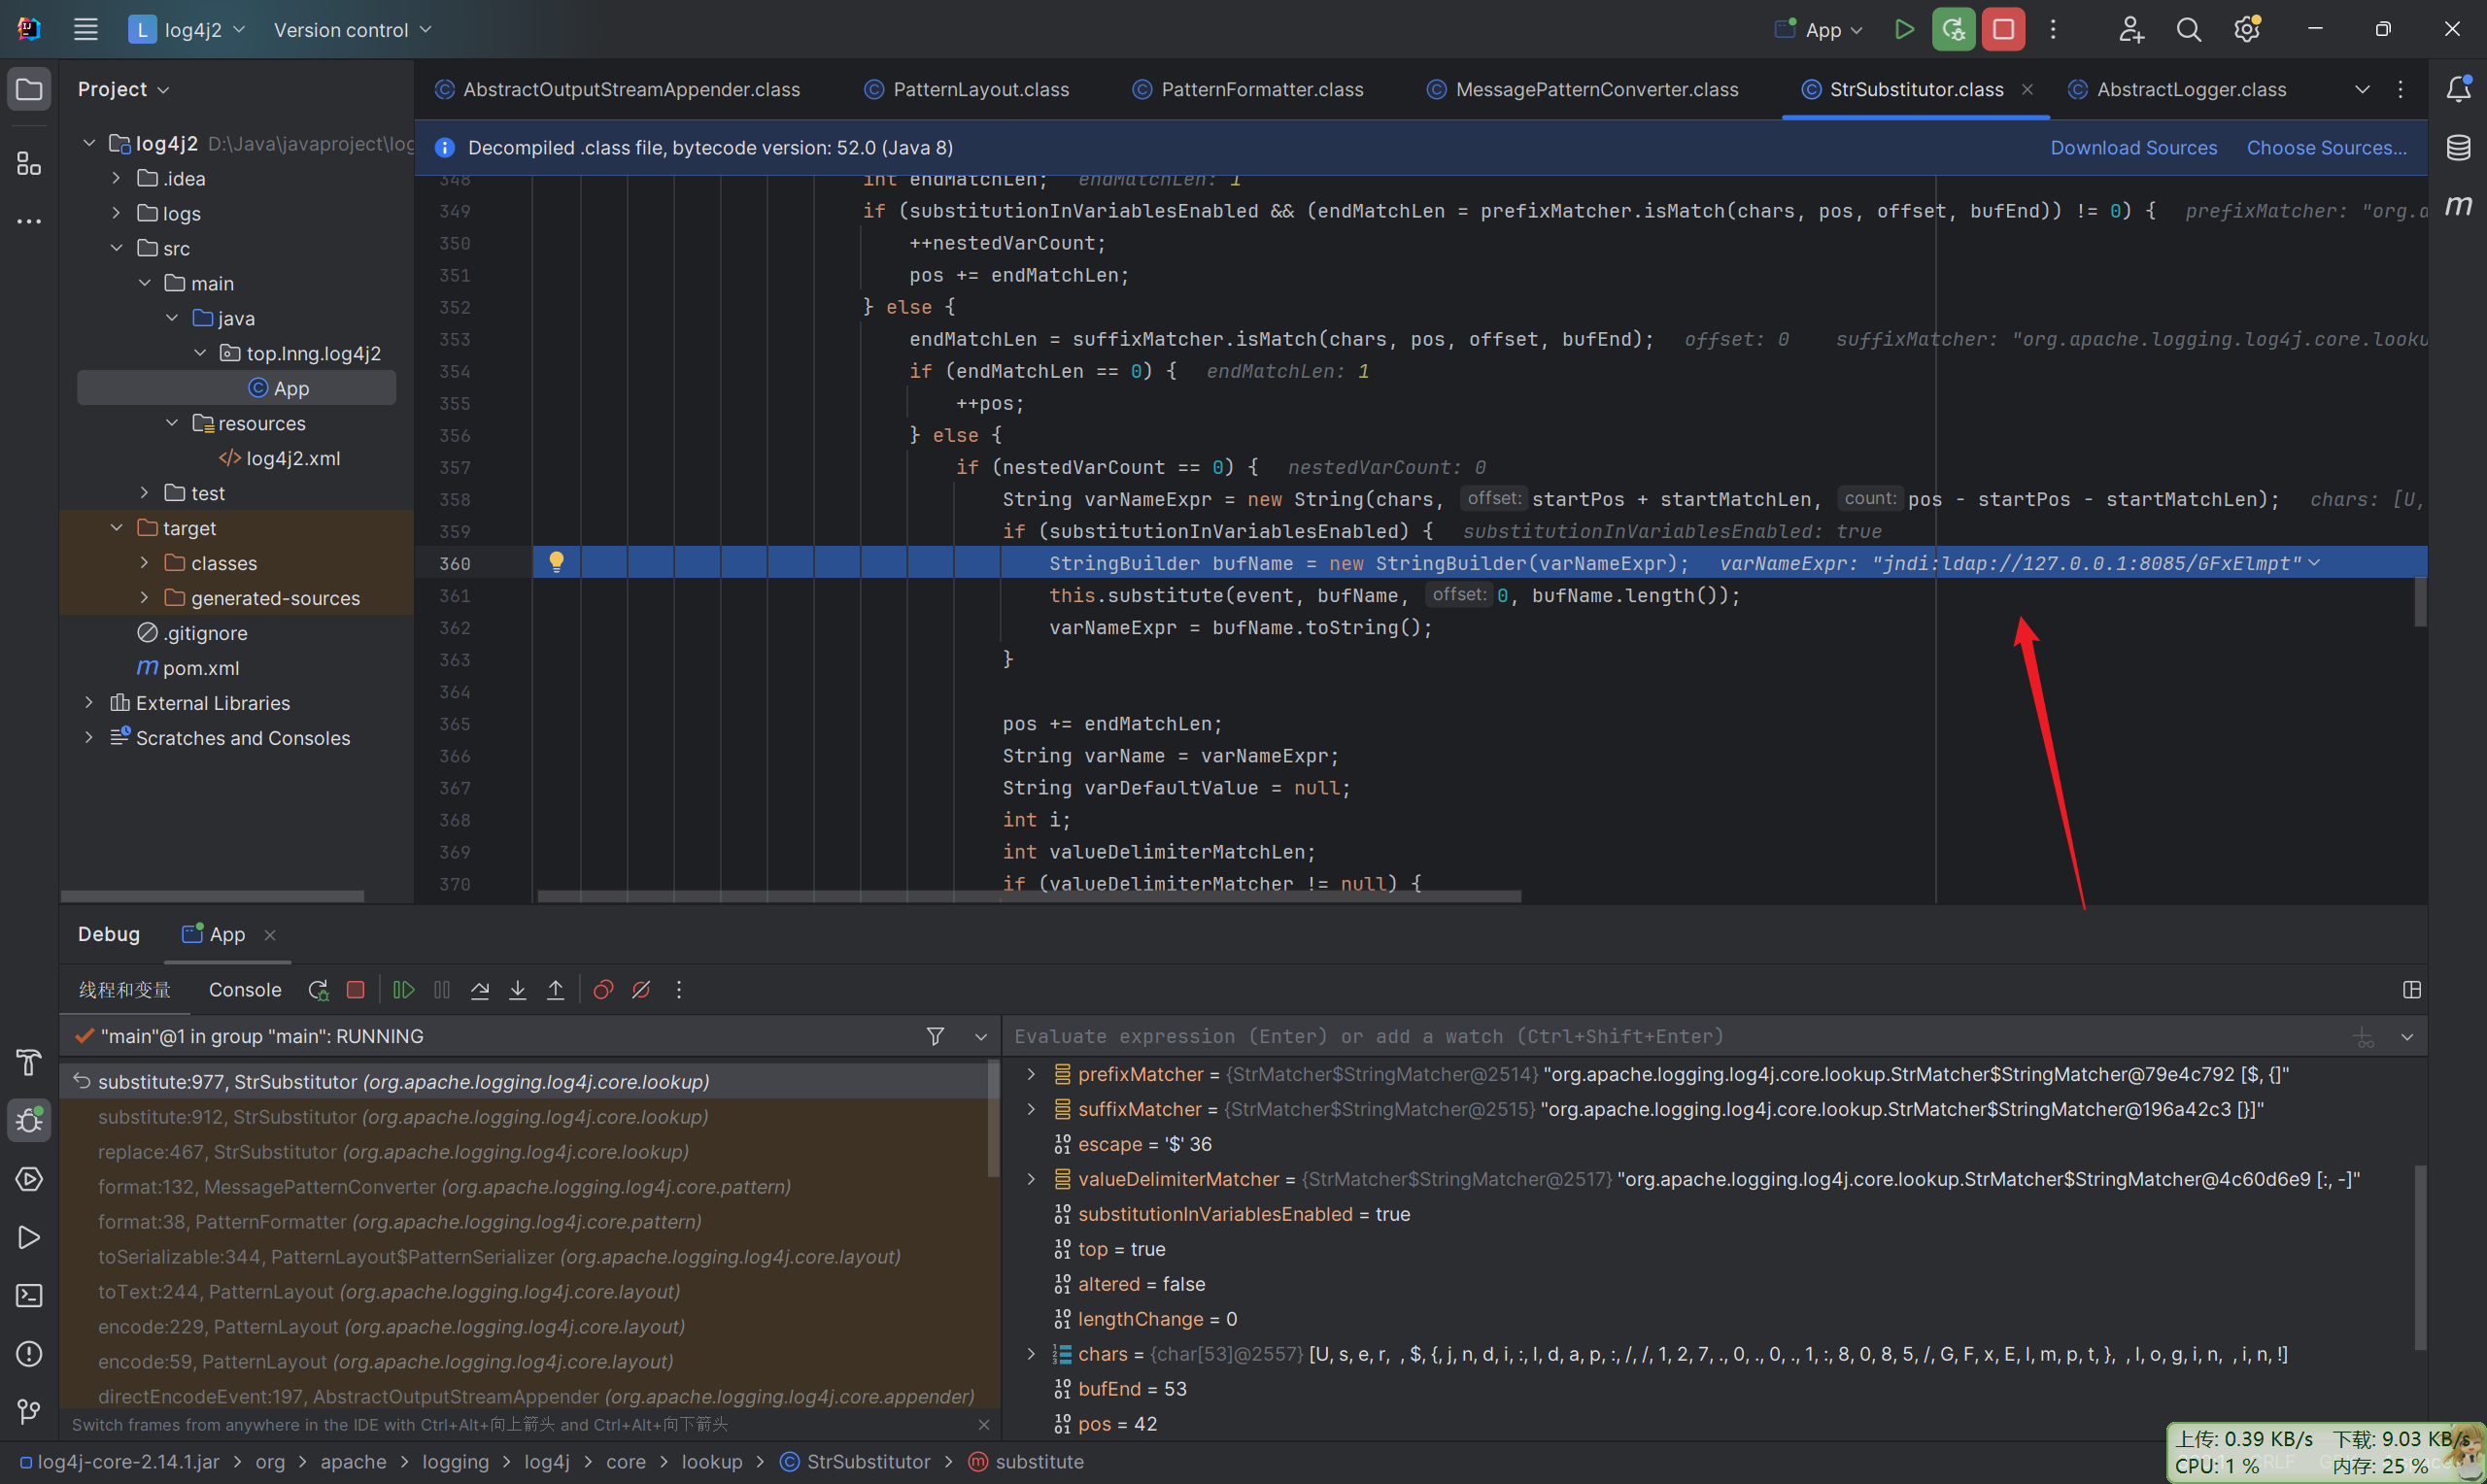The image size is (2487, 1484).
Task: Stop debug session in debug toolbar
Action: [355, 989]
